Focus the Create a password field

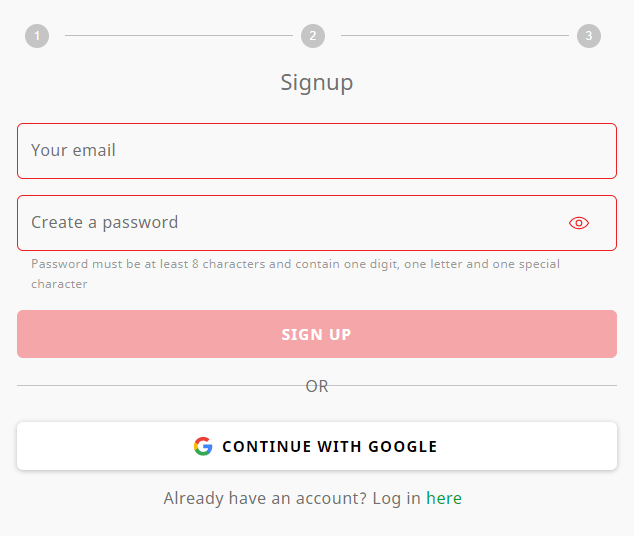point(317,223)
